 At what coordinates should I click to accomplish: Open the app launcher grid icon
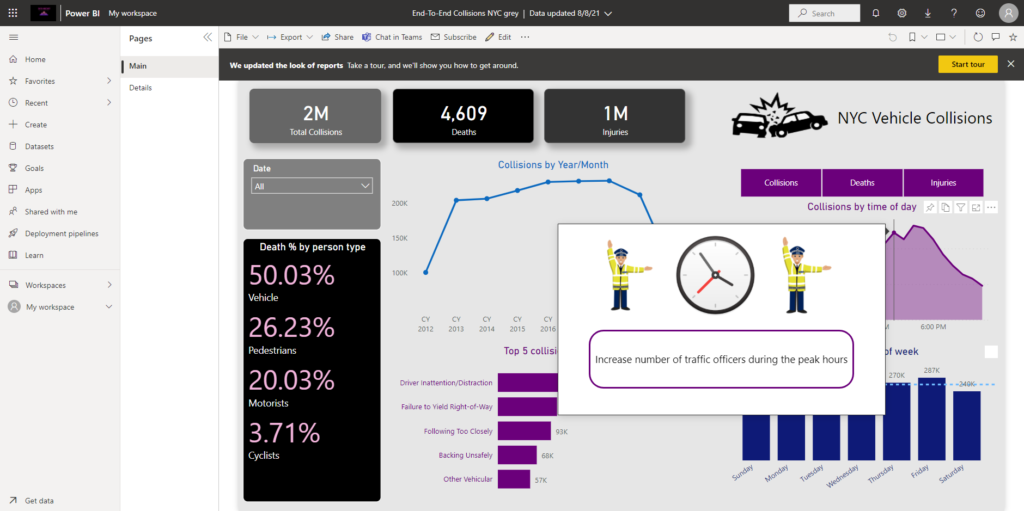click(13, 13)
